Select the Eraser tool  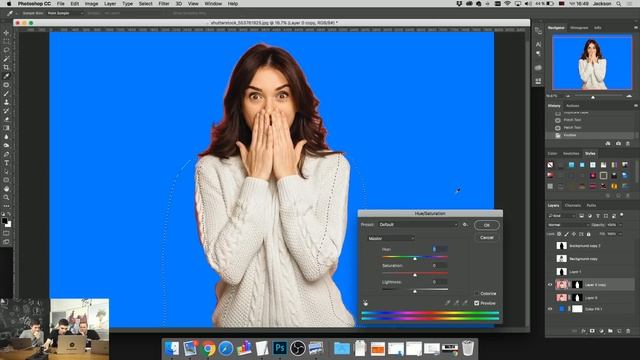(6, 119)
